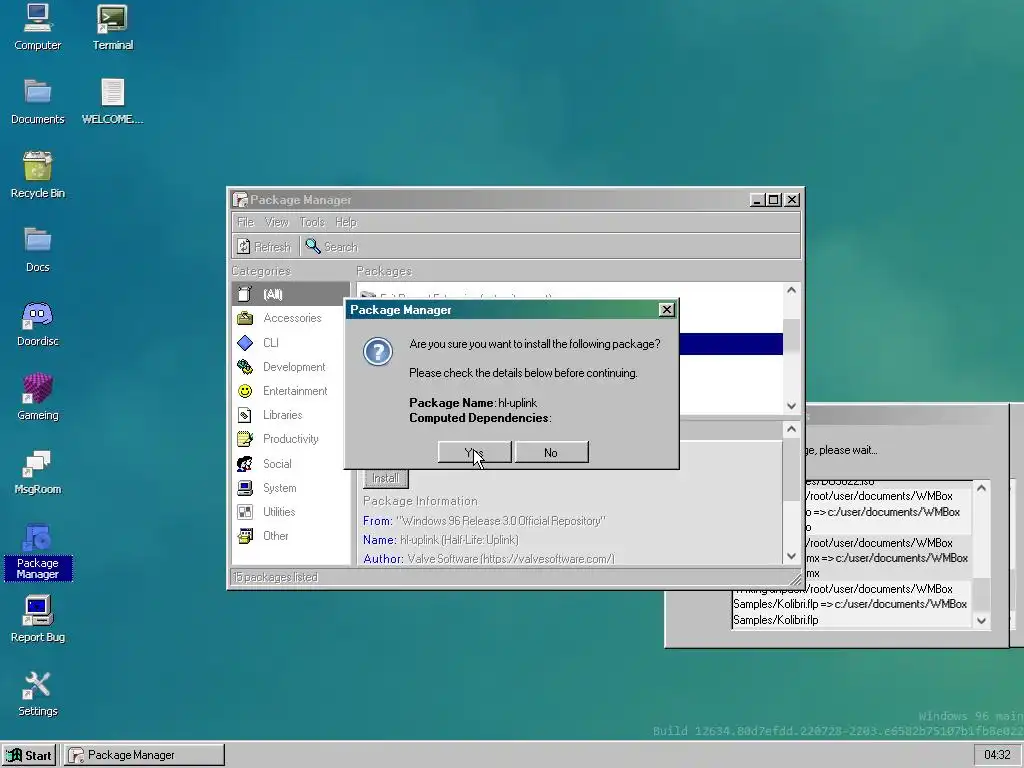Select the System category
This screenshot has height=768, width=1024.
291,488
